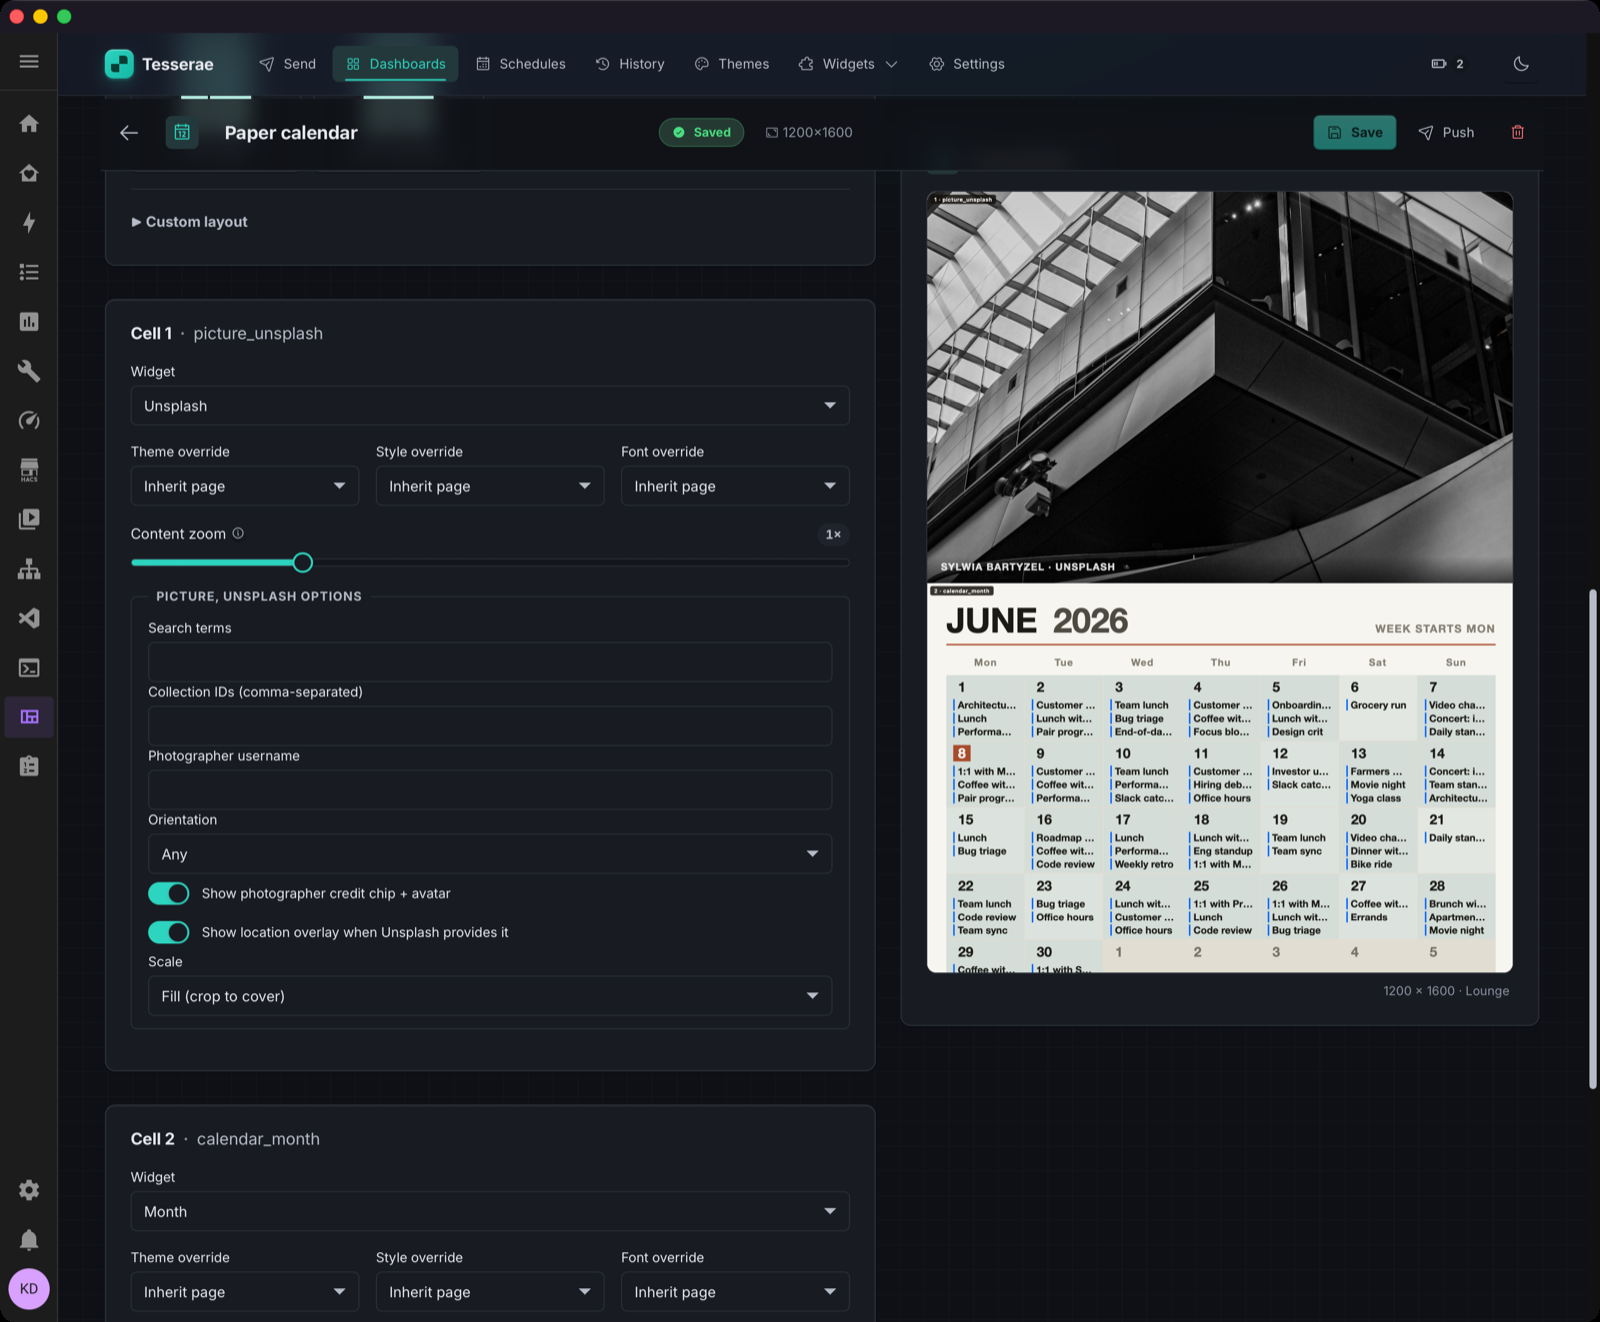
Task: Expand the Custom layout section
Action: [189, 222]
